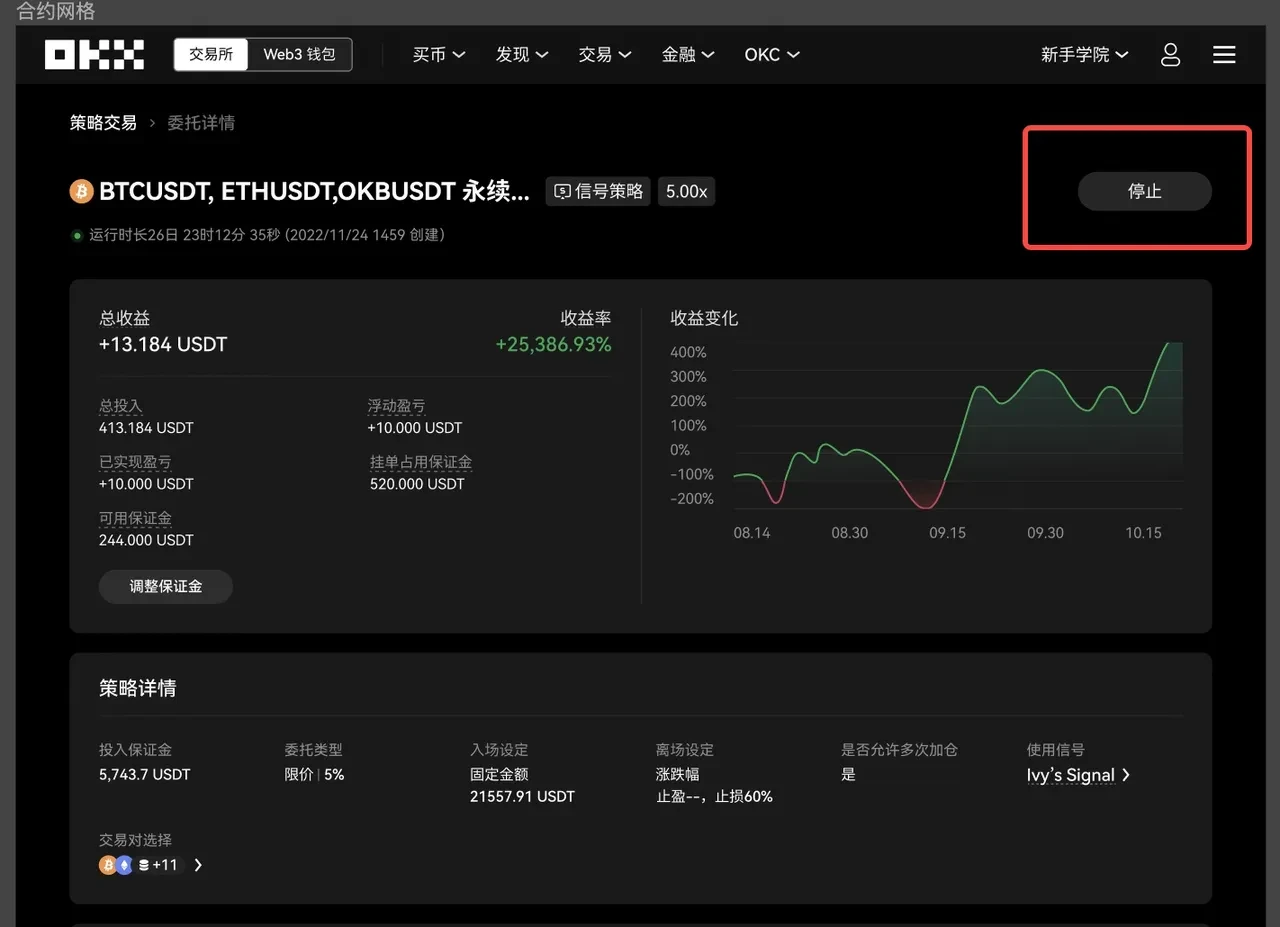Click the 244.000 USDT available margin

[x=146, y=540]
